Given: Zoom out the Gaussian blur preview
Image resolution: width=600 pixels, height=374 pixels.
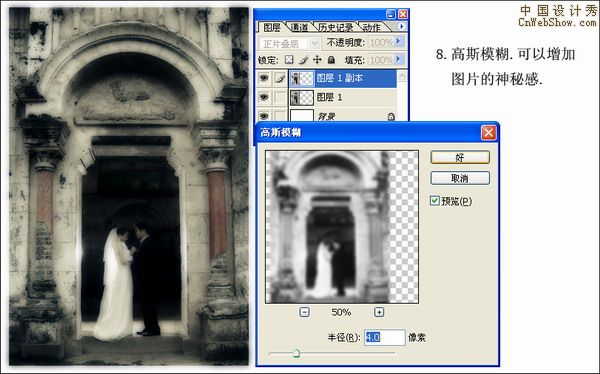Looking at the screenshot, I should pos(304,312).
